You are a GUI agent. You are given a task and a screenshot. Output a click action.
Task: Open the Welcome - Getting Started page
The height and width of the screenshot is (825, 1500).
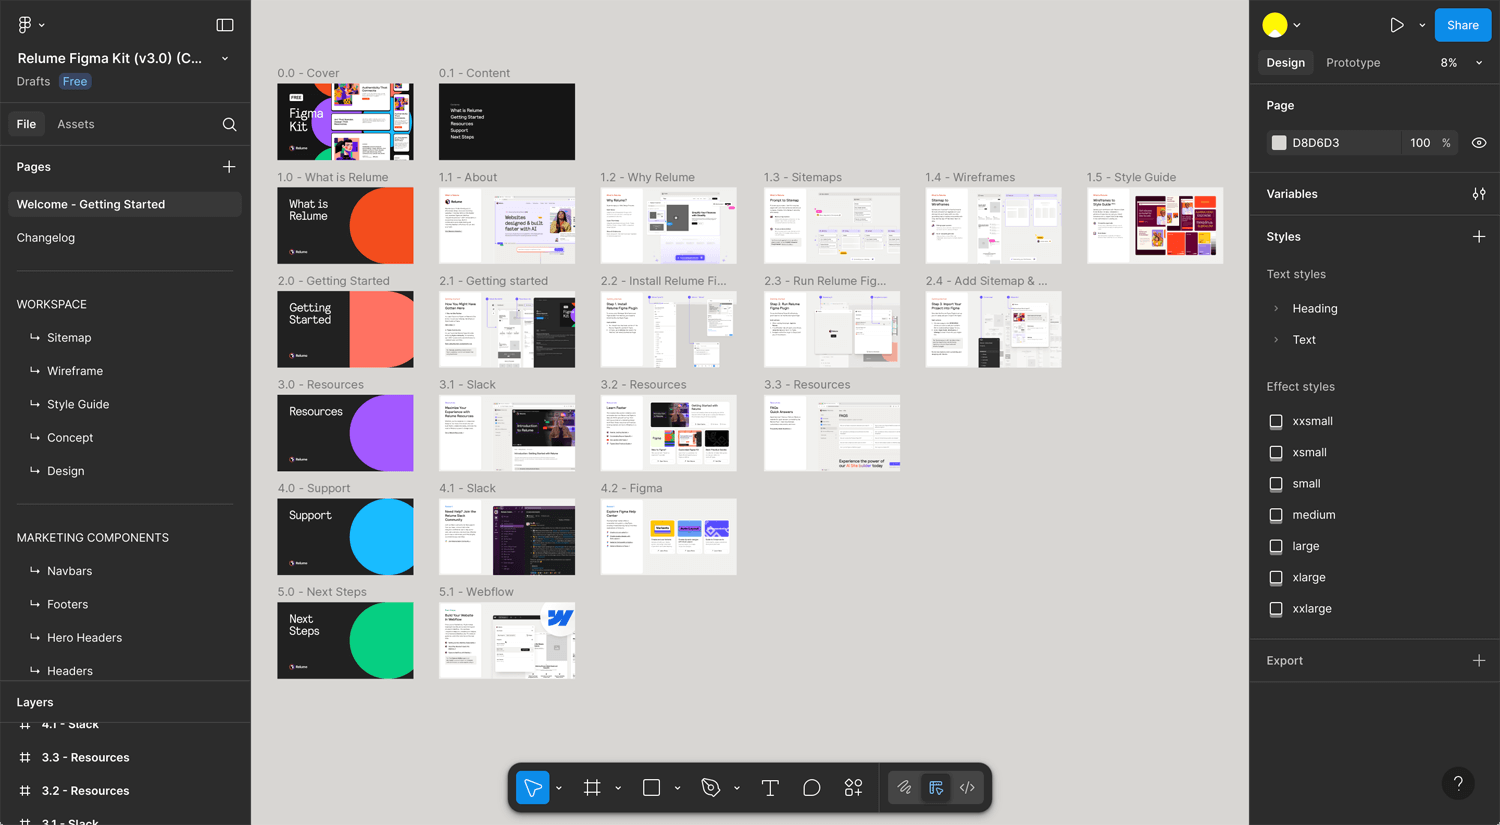[125, 204]
